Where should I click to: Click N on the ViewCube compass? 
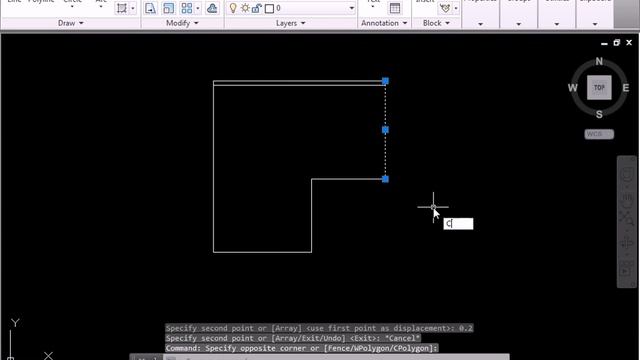coord(599,61)
